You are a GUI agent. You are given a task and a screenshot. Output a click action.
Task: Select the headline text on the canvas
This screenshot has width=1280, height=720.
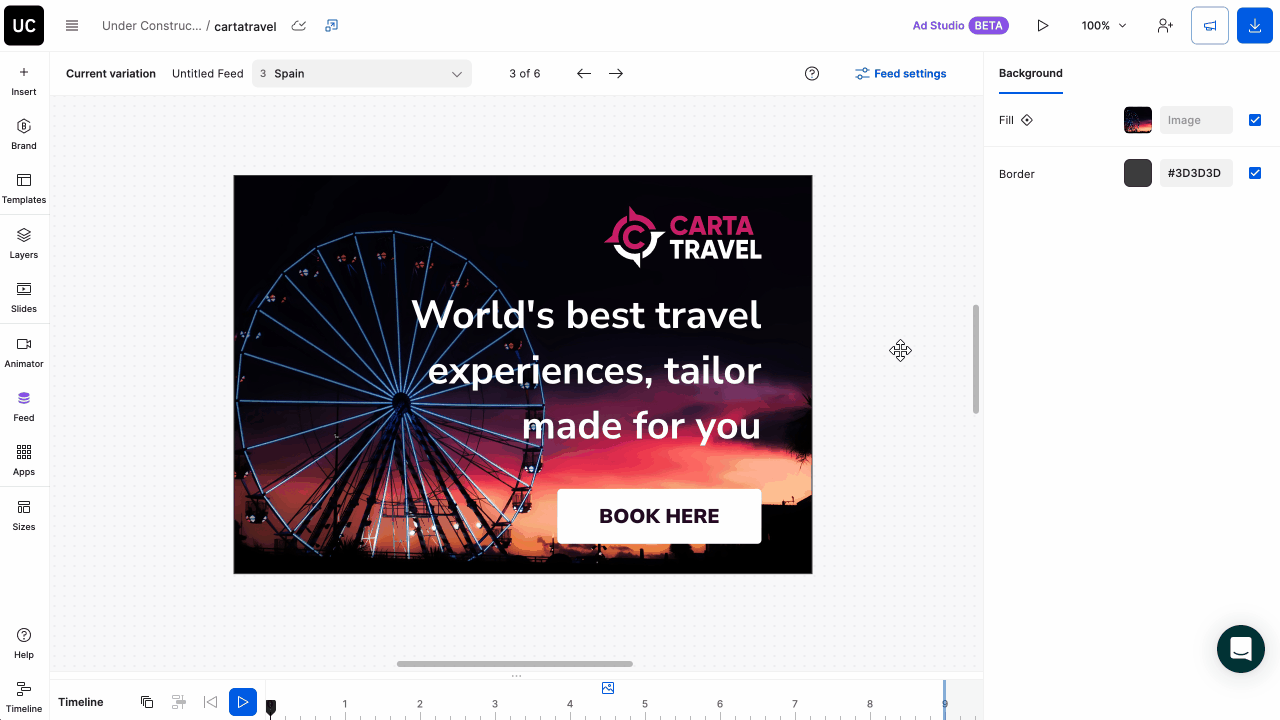tap(586, 370)
